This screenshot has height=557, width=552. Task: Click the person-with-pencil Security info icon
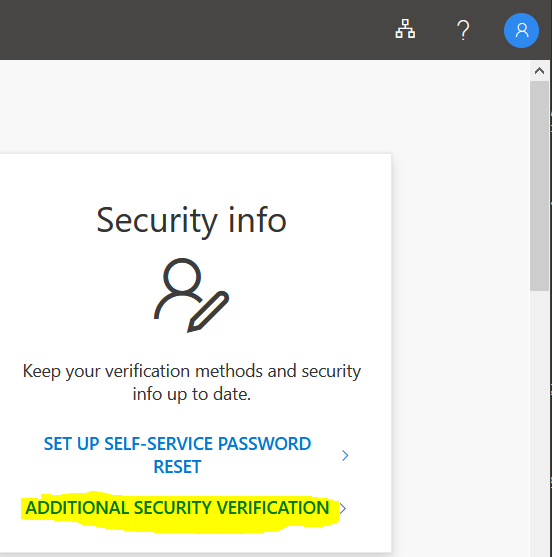(x=191, y=295)
